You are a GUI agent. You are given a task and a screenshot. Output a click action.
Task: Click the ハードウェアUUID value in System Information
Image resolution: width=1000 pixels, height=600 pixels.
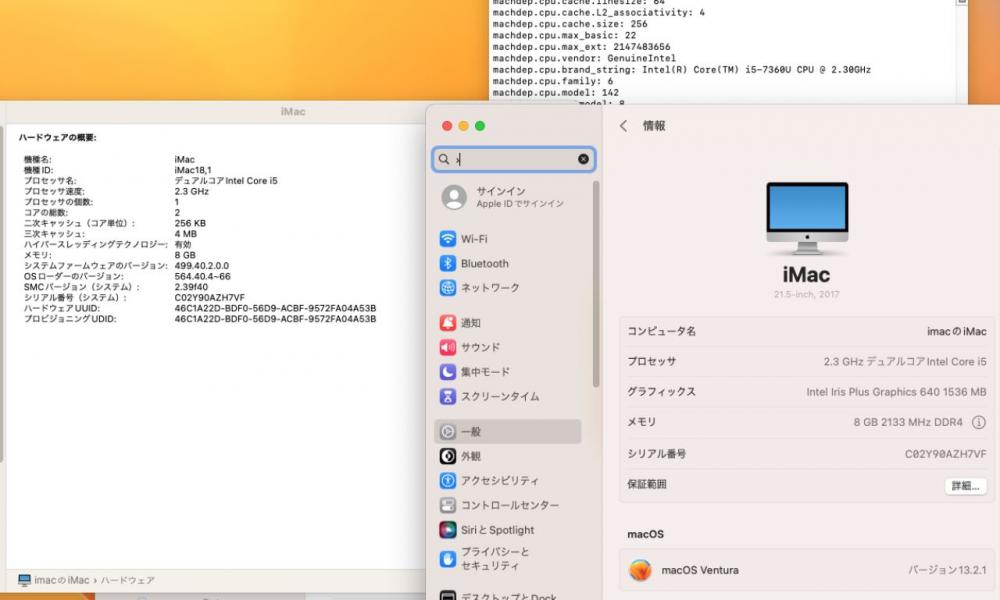coord(275,308)
